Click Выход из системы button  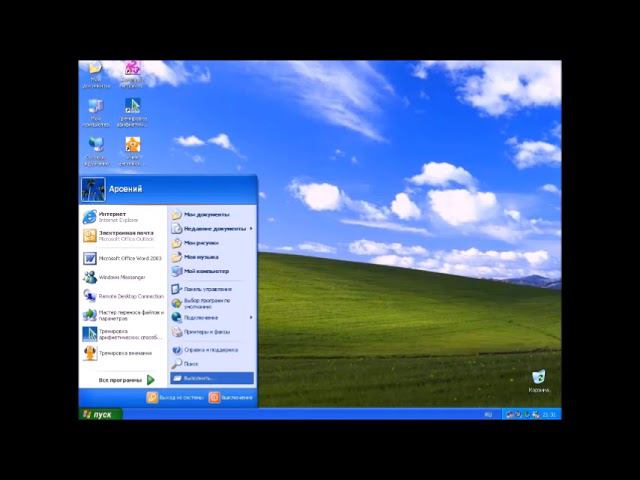pos(175,397)
